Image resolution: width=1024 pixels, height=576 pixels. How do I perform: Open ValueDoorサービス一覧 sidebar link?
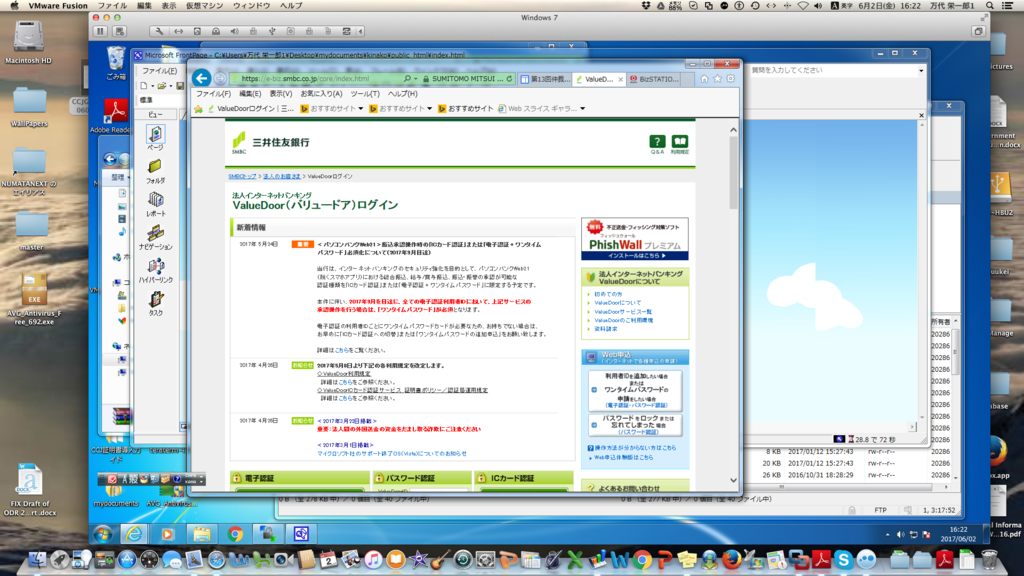(623, 312)
